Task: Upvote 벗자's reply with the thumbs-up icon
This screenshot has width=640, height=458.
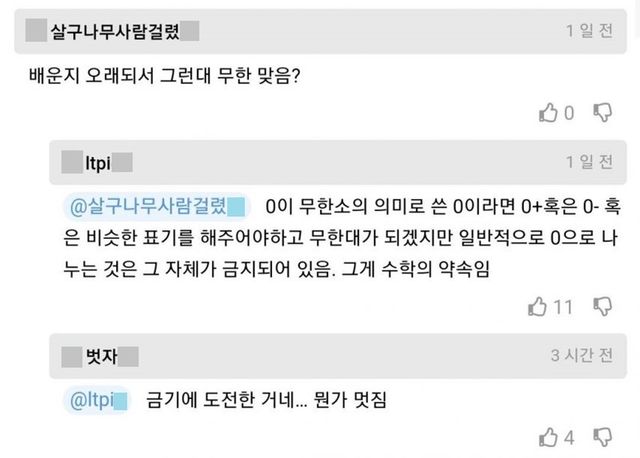Action: (x=548, y=437)
